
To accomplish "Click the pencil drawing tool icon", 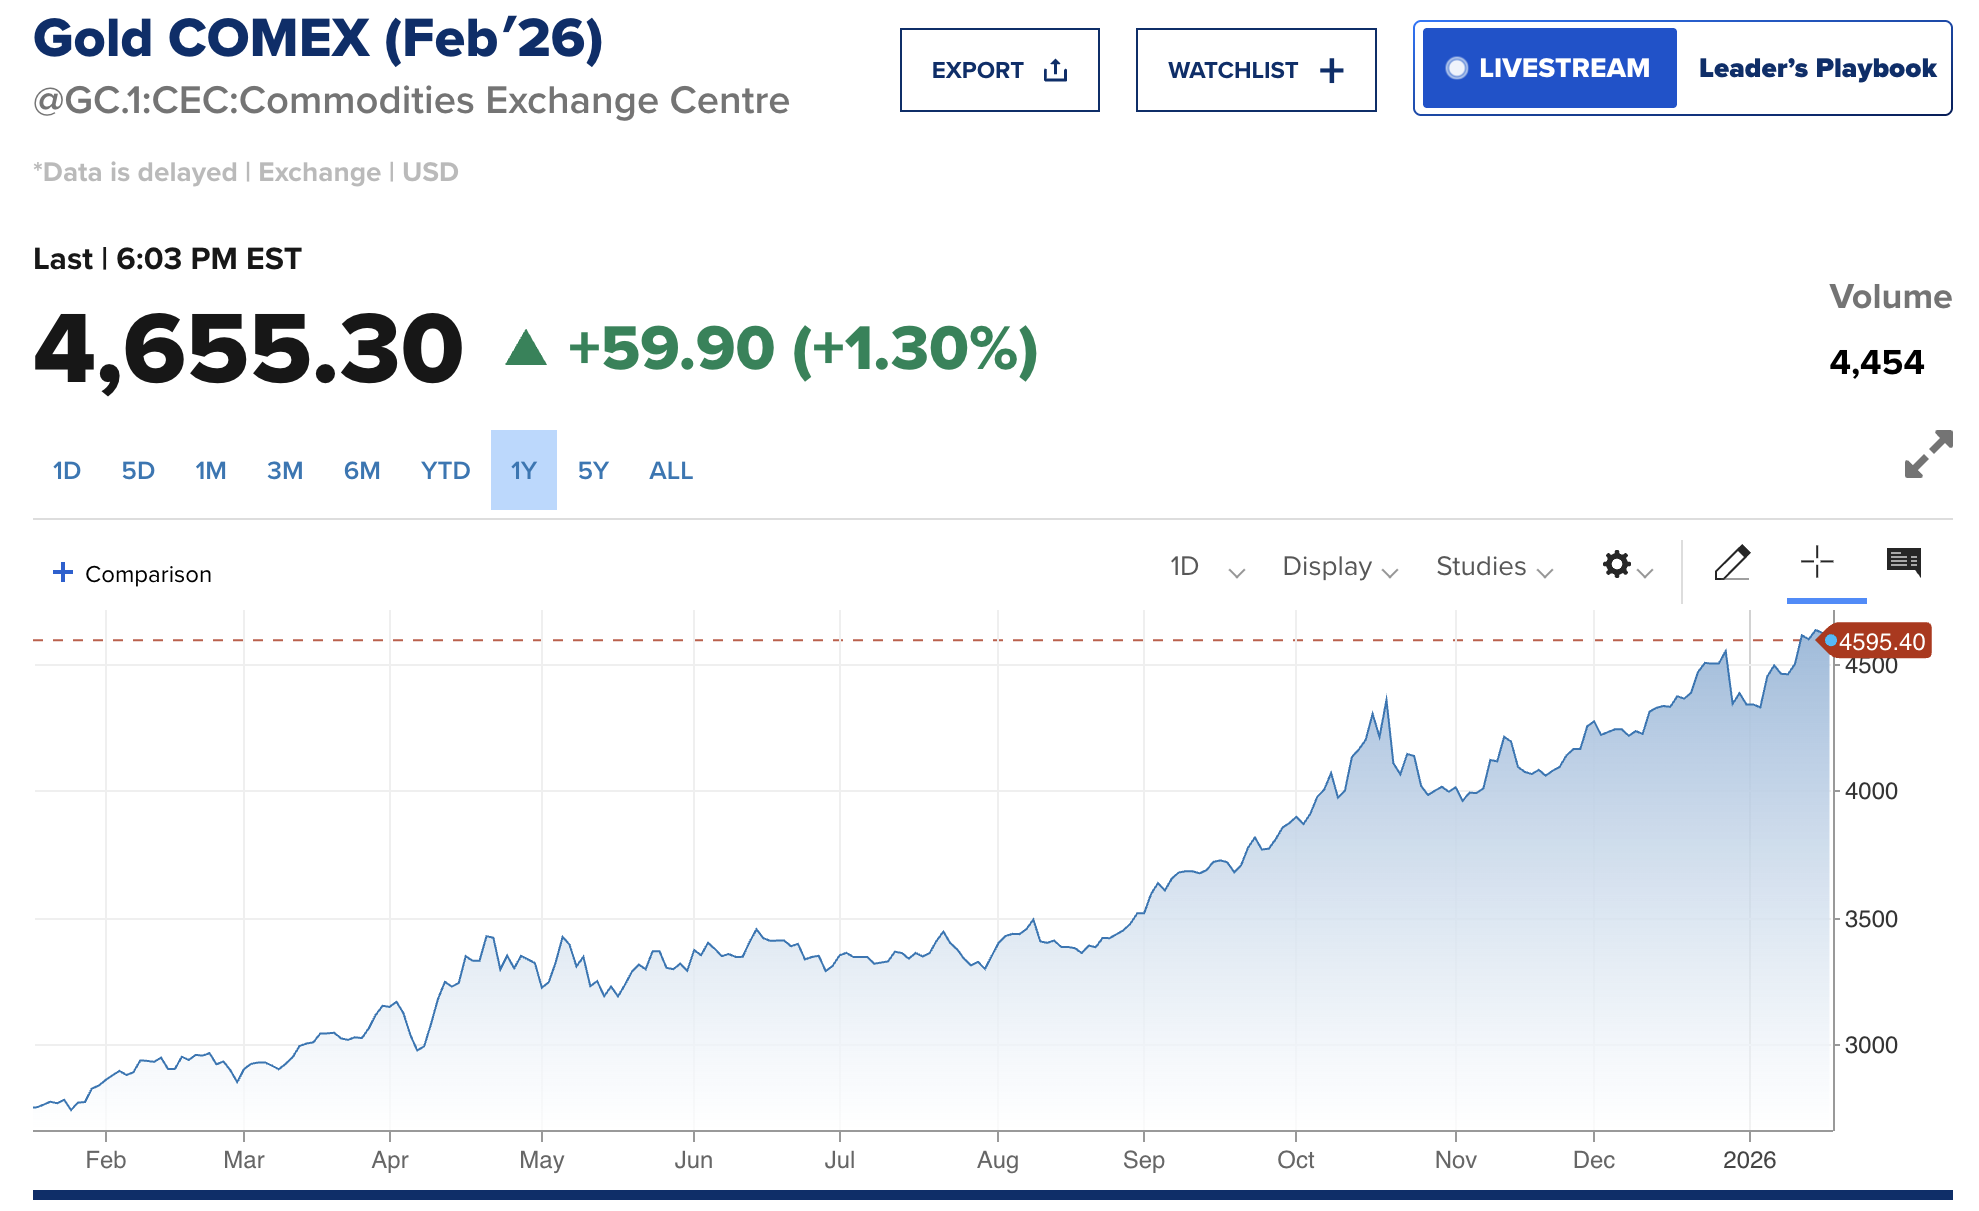I will click(1732, 564).
